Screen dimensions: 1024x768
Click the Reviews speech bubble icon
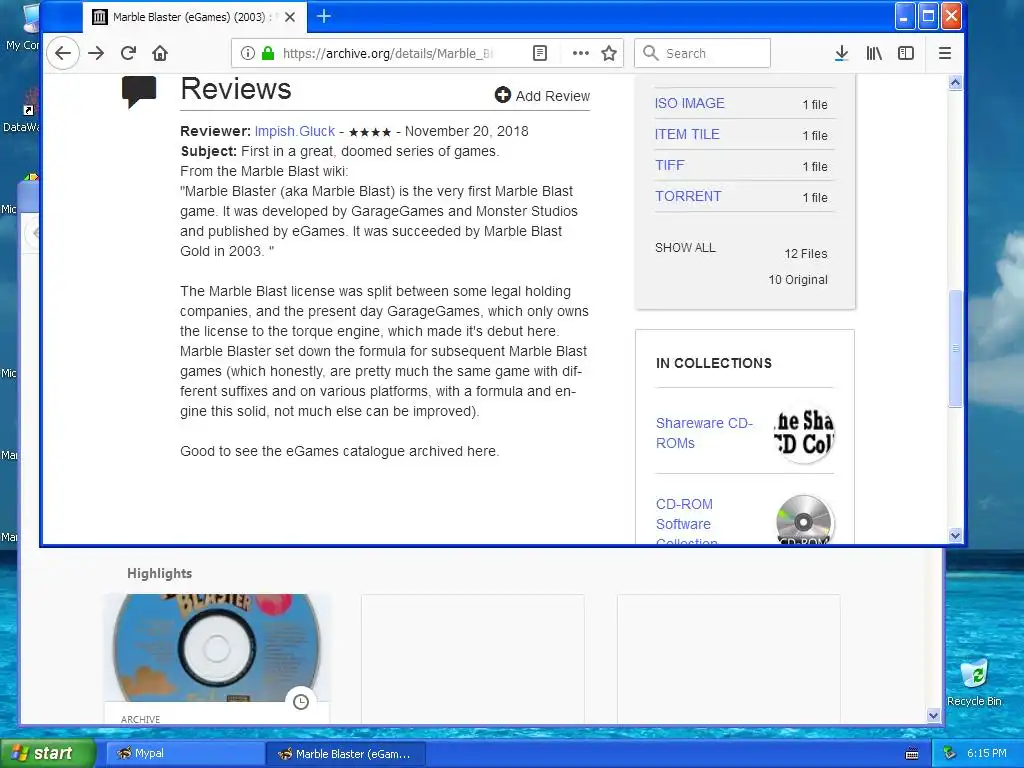tap(139, 91)
